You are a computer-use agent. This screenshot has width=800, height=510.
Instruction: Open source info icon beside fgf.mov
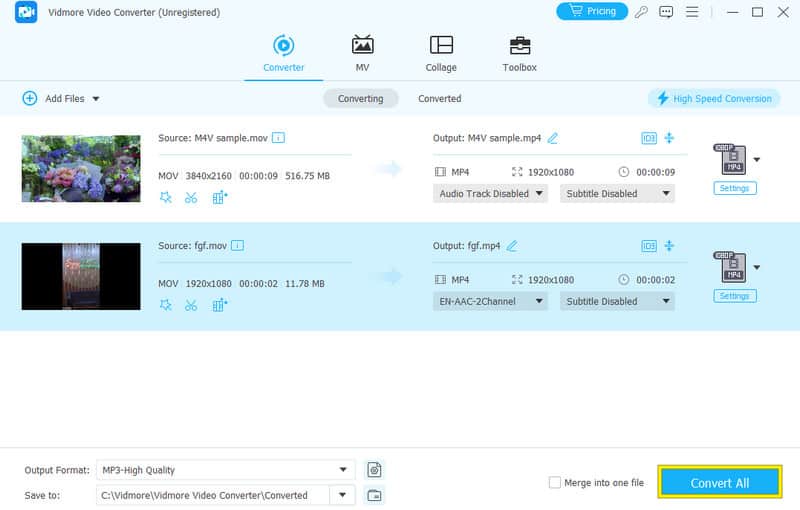pos(237,245)
